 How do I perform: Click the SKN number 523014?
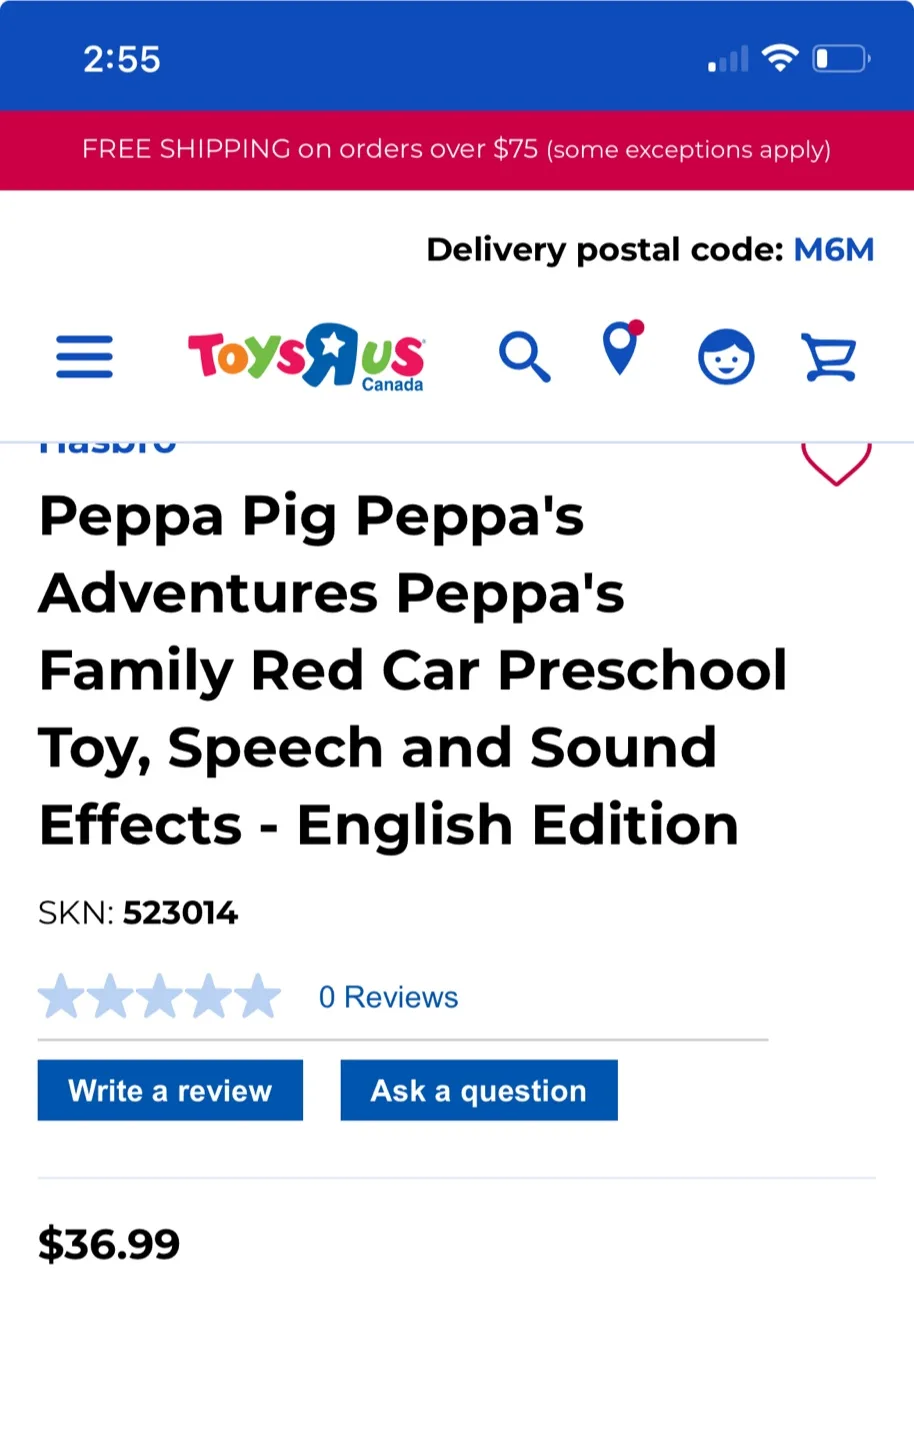tap(181, 913)
